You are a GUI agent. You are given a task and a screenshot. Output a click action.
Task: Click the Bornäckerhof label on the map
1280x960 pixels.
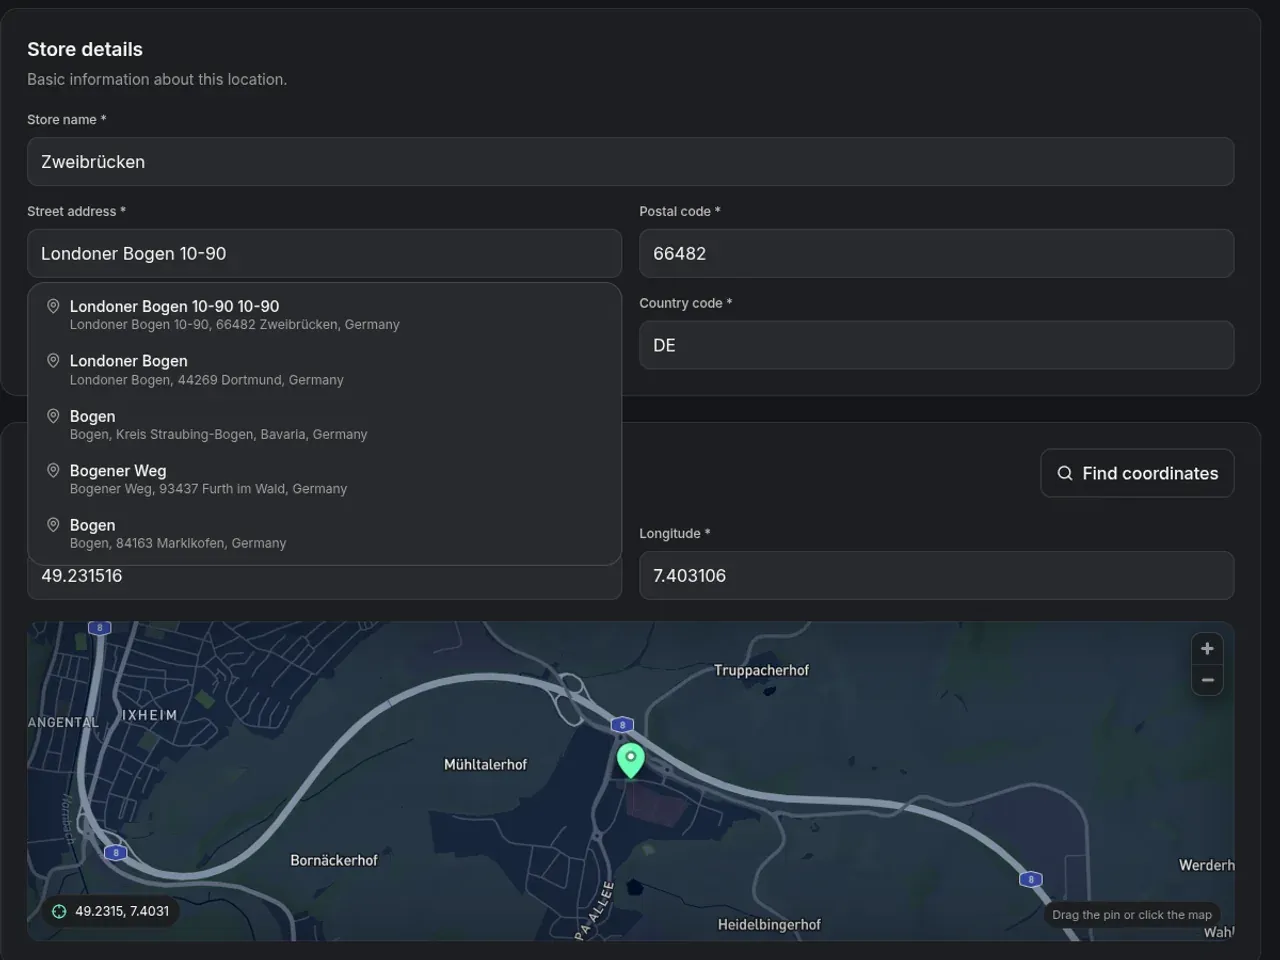[x=334, y=861]
